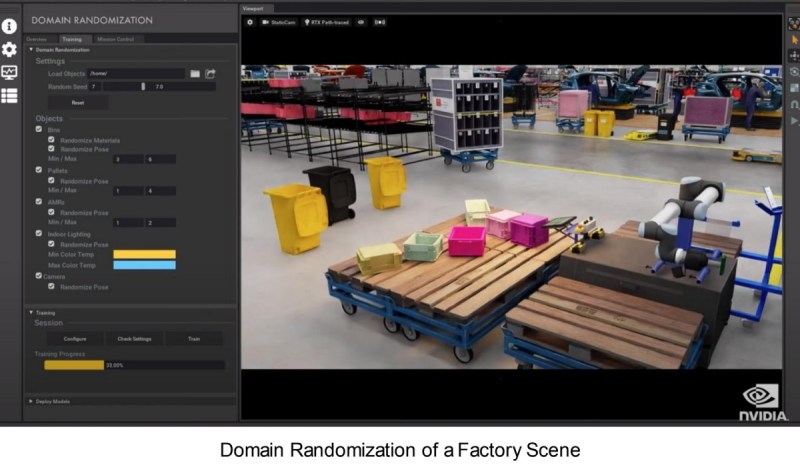Open the list view icon in sidebar
The image size is (800, 465).
(x=9, y=95)
